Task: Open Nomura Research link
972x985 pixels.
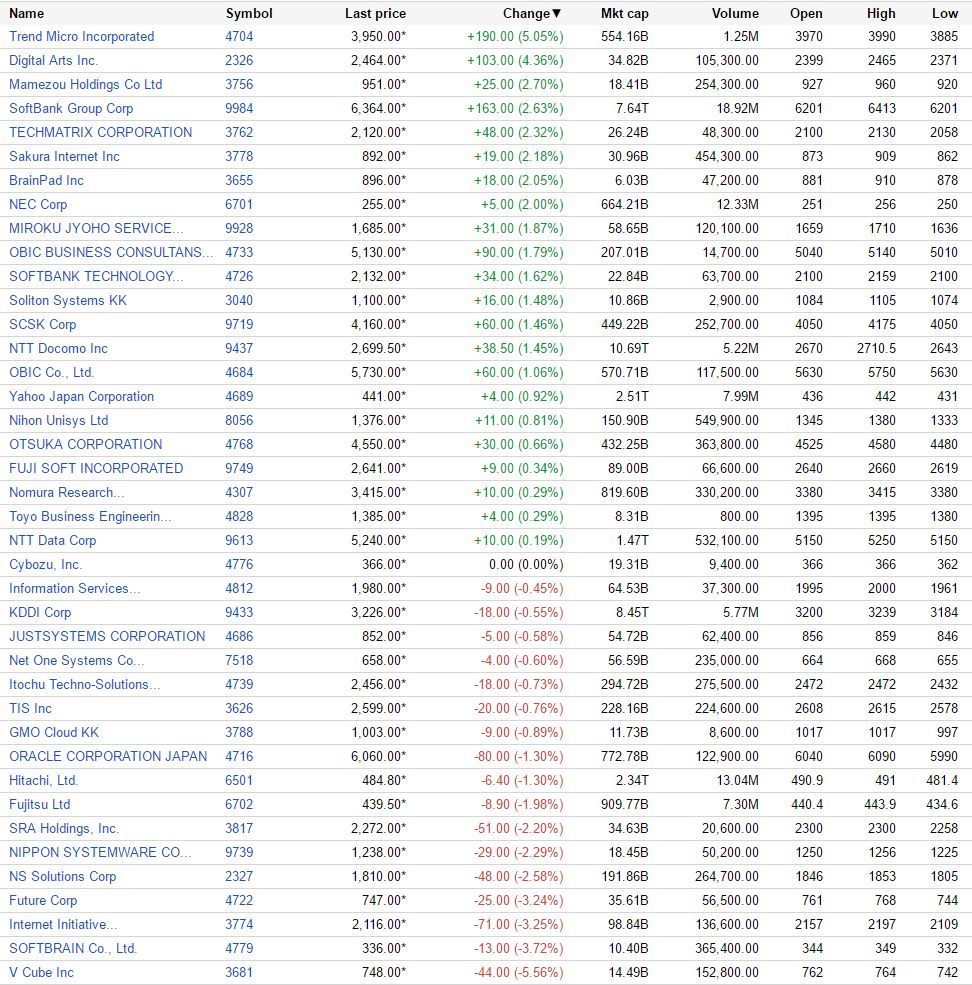Action: 67,492
